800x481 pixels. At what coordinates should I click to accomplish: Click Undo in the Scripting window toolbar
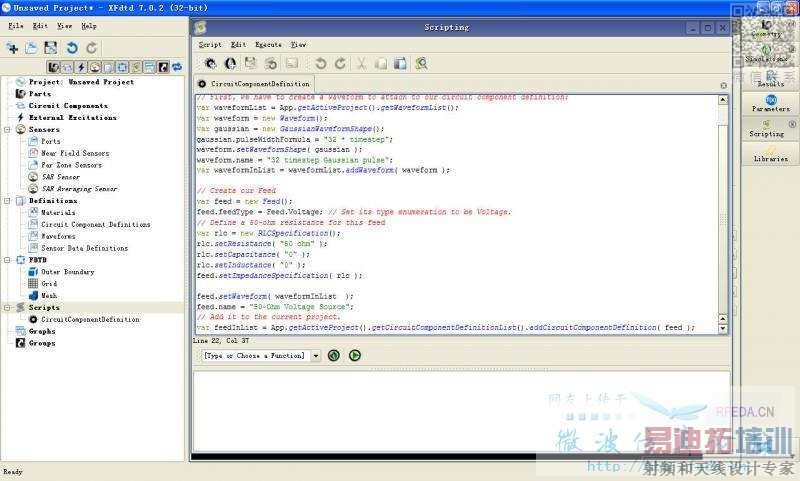tap(320, 64)
